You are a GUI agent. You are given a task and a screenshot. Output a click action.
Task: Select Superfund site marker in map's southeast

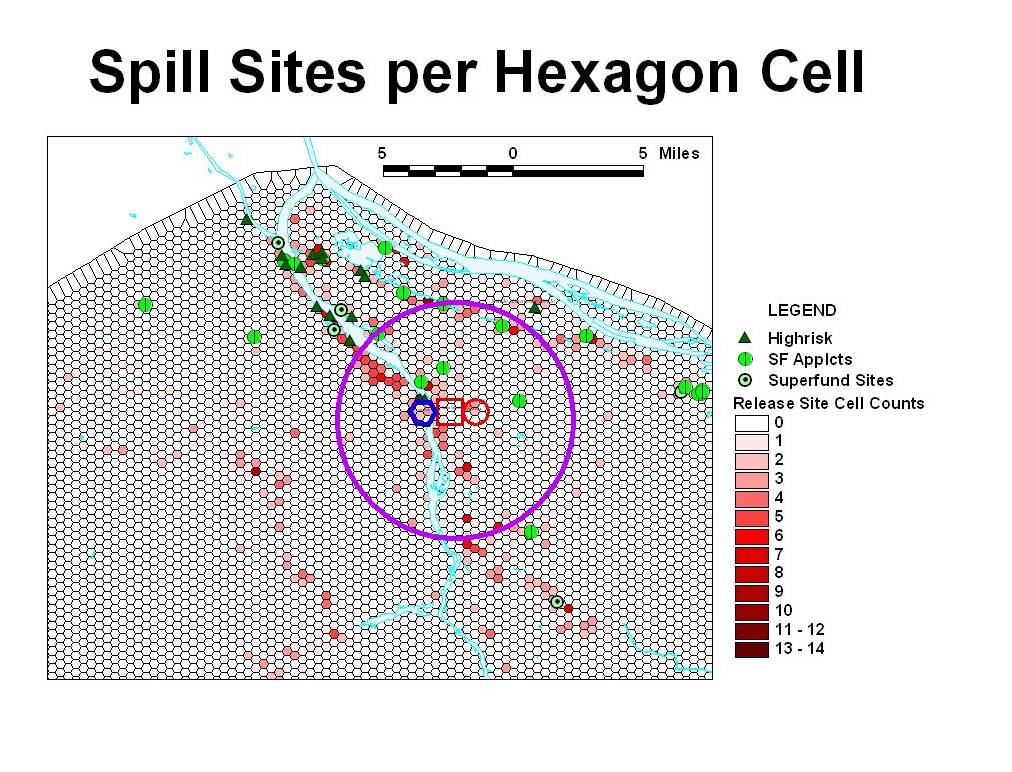click(x=557, y=601)
